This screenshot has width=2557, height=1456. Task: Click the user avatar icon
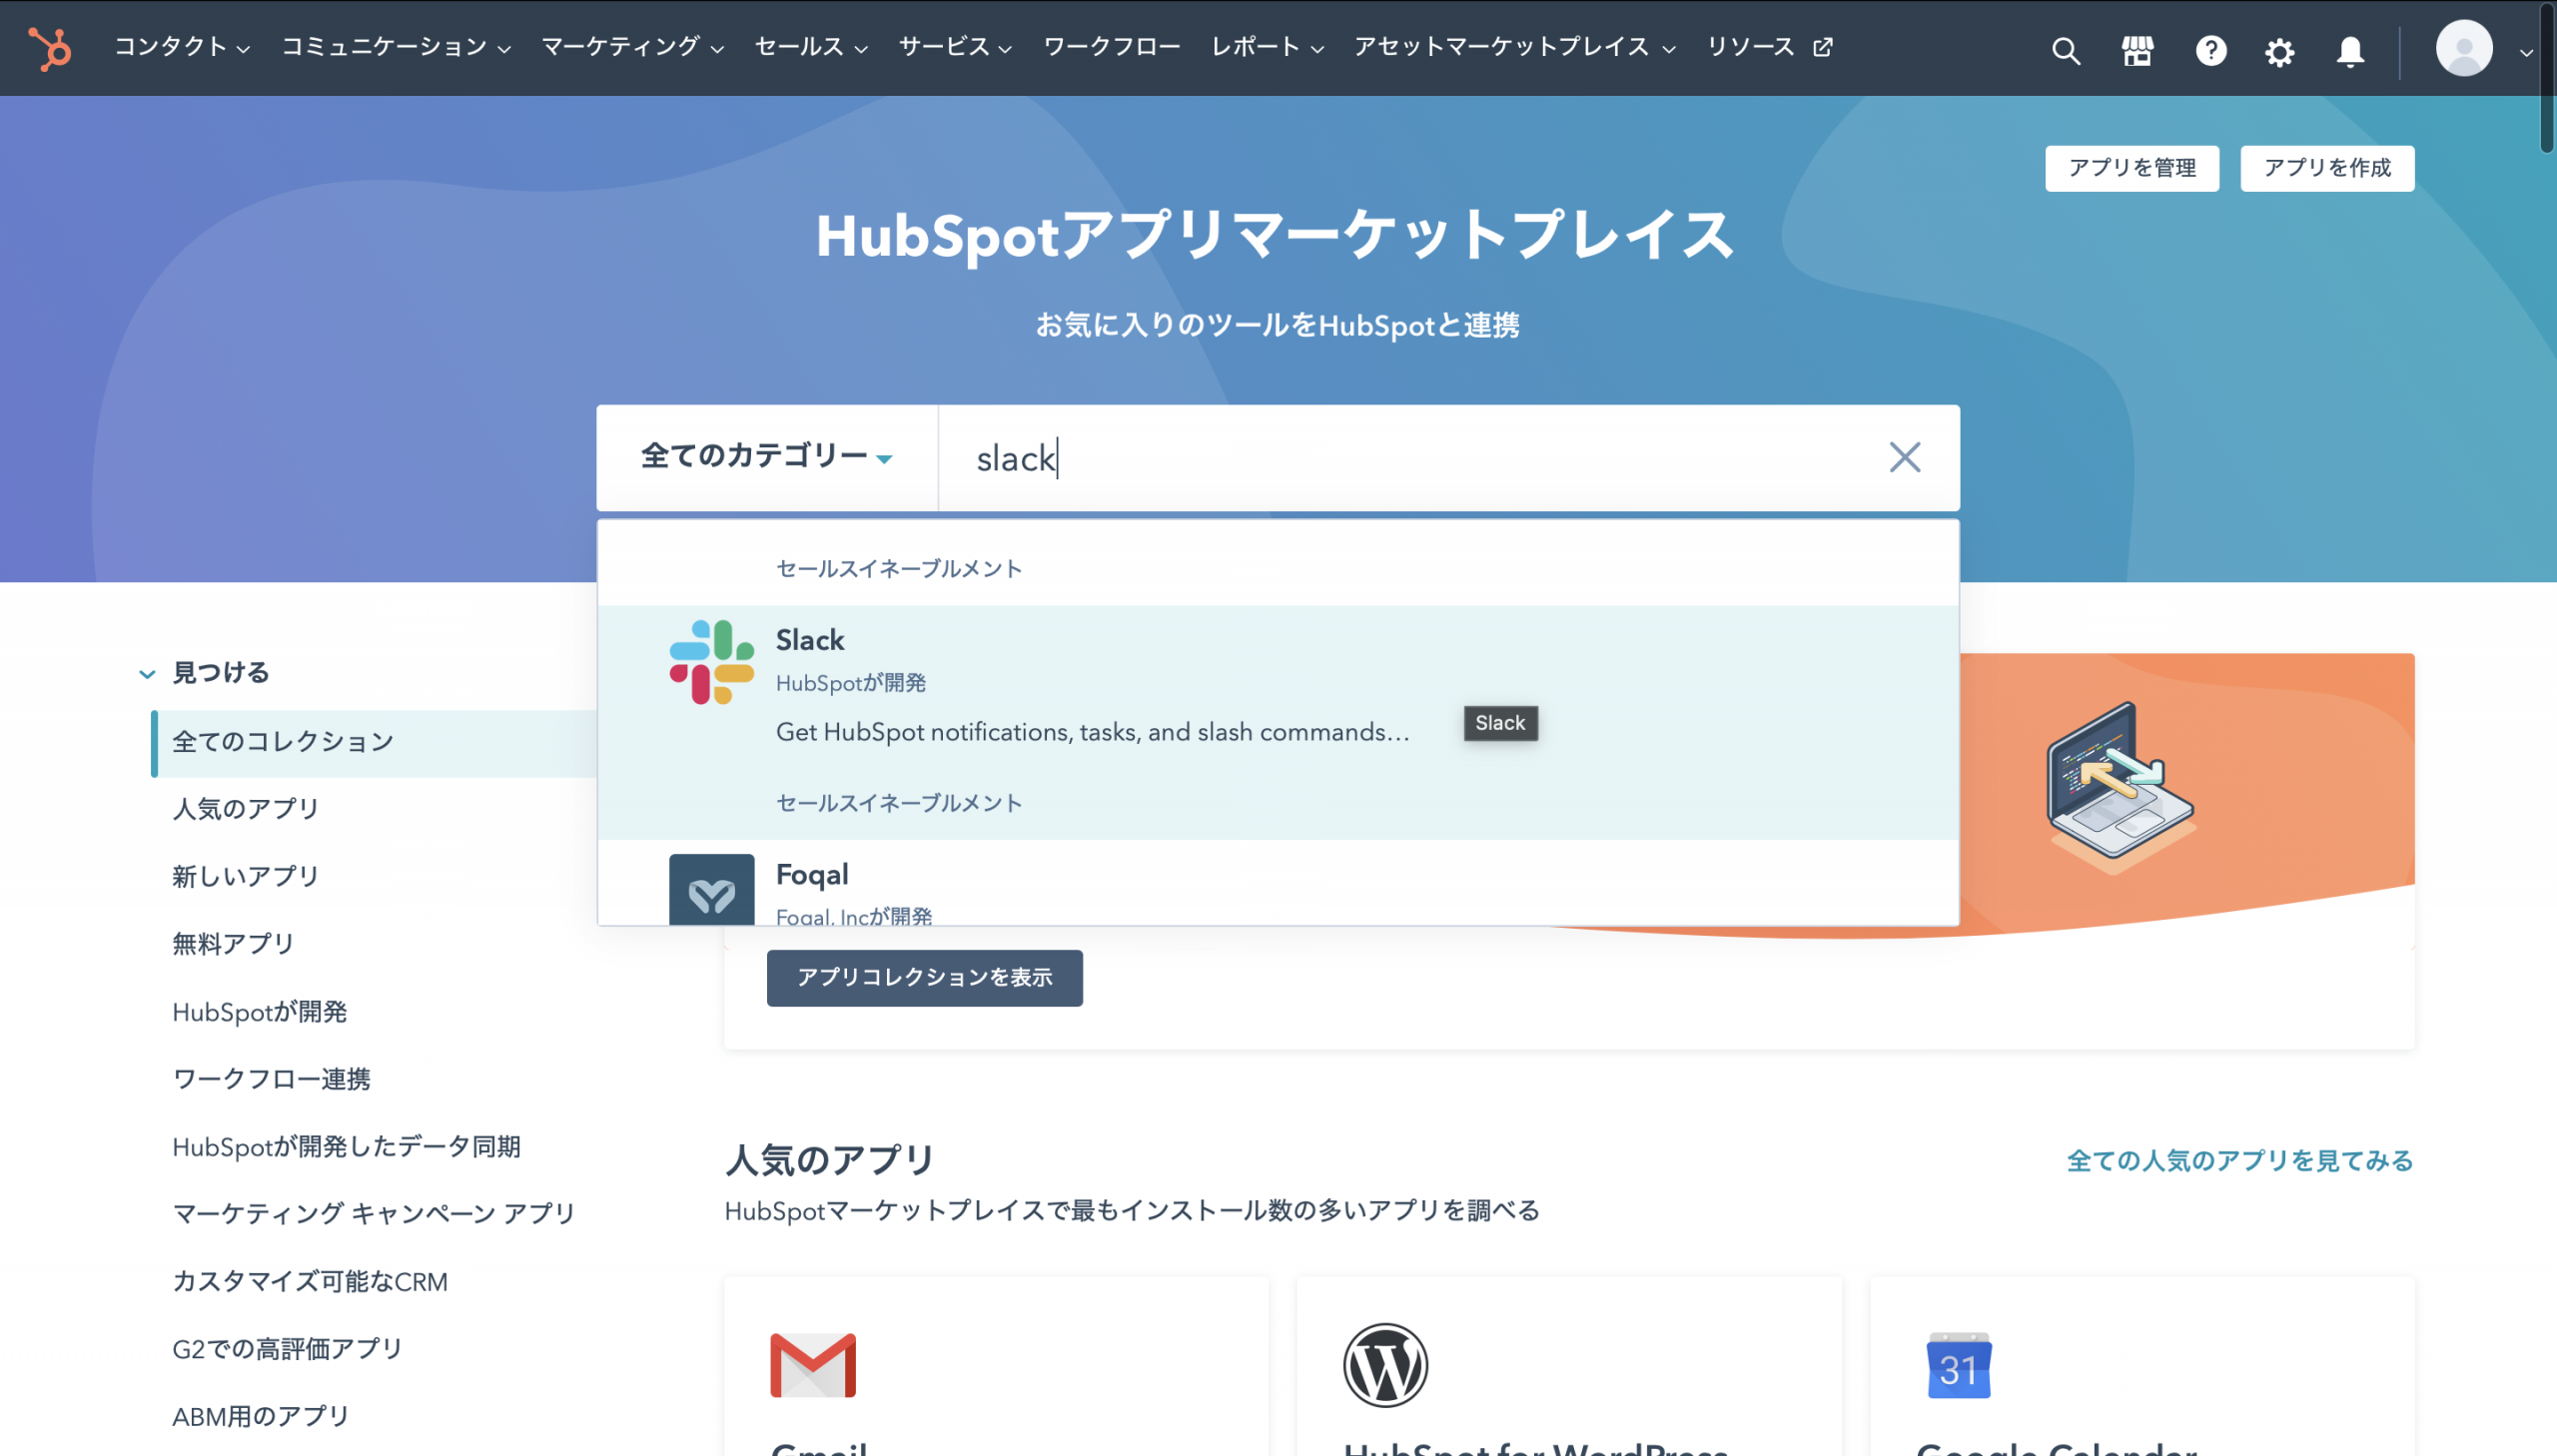[2464, 48]
